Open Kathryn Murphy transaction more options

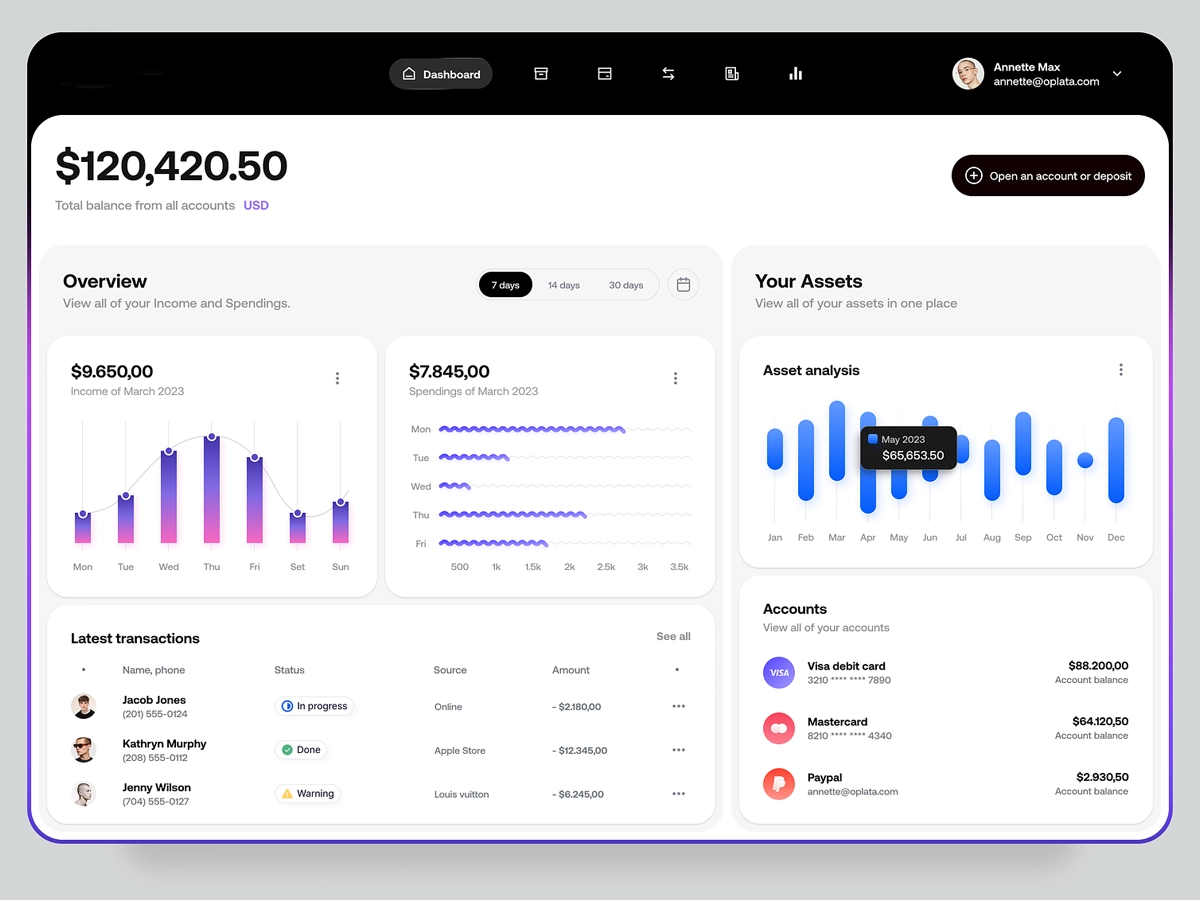679,750
